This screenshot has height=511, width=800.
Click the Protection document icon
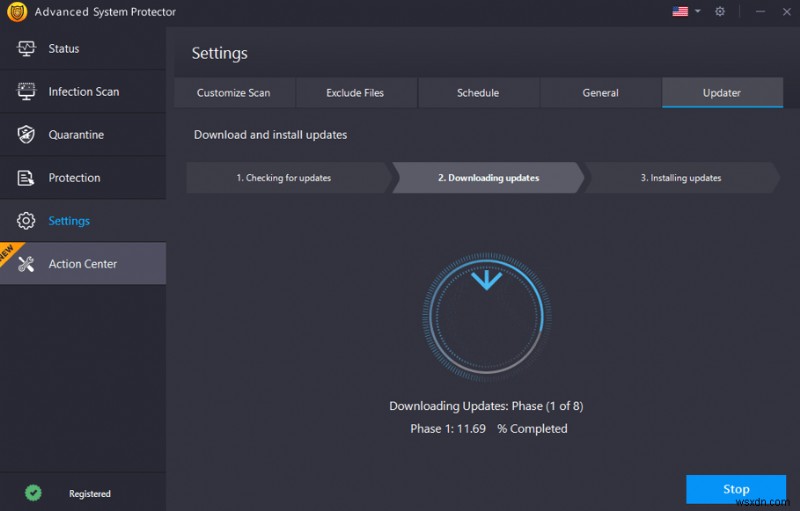[26, 178]
